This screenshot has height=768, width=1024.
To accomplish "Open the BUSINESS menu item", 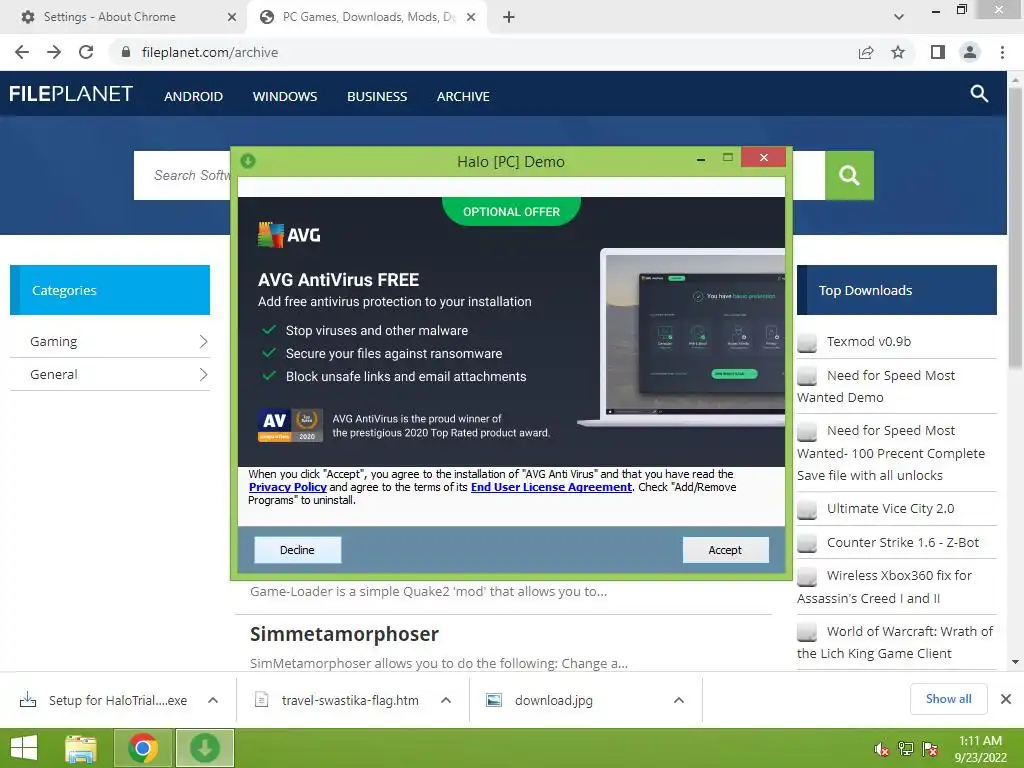I will point(377,97).
